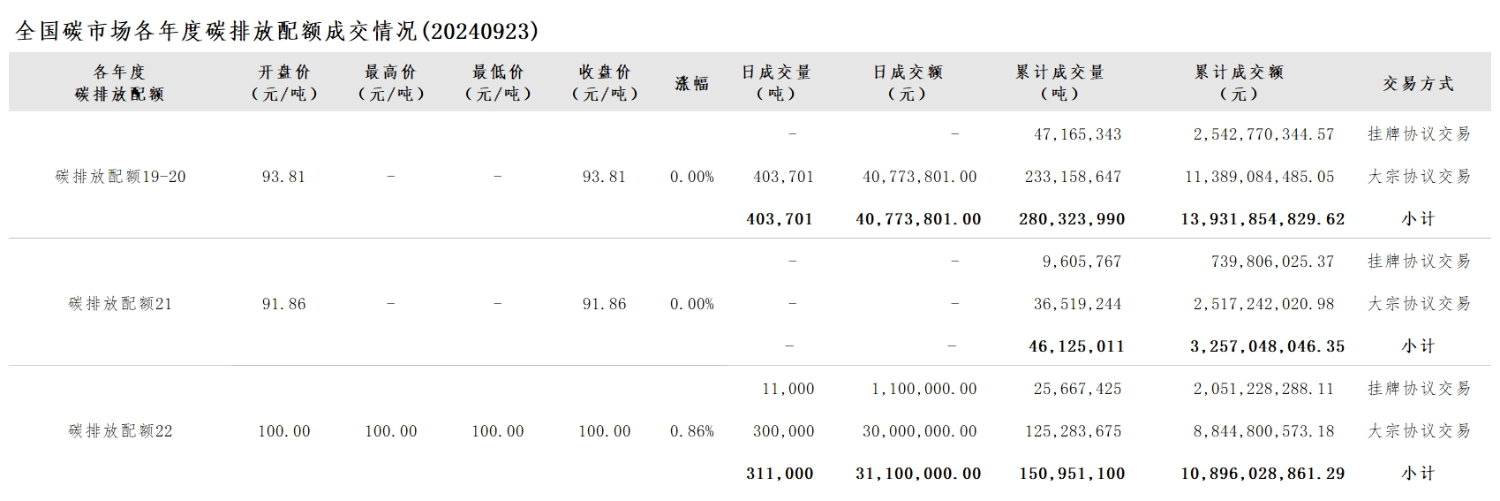The image size is (1500, 501).
Task: Select the 涨幅 column header
Action: tap(692, 83)
